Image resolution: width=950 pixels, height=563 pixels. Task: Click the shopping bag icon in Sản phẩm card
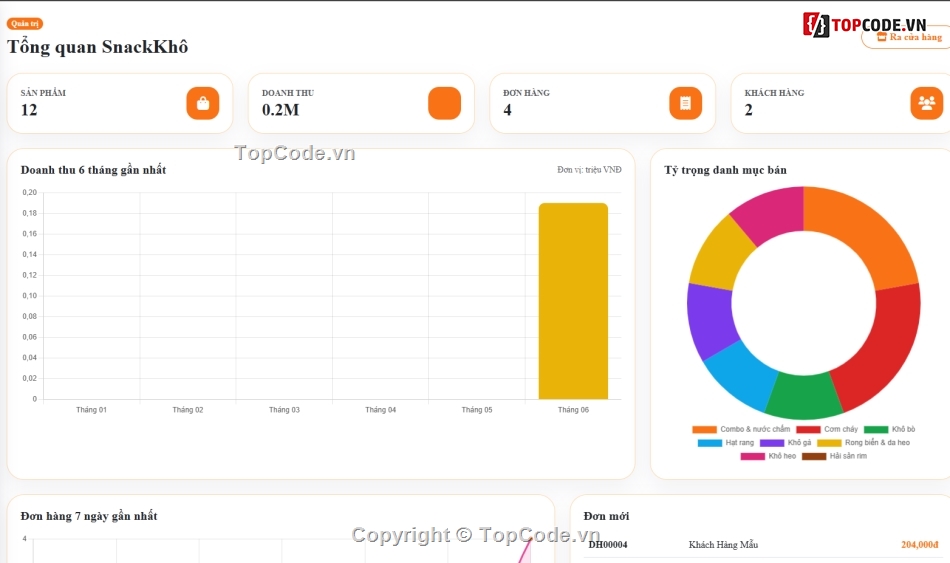coord(202,103)
